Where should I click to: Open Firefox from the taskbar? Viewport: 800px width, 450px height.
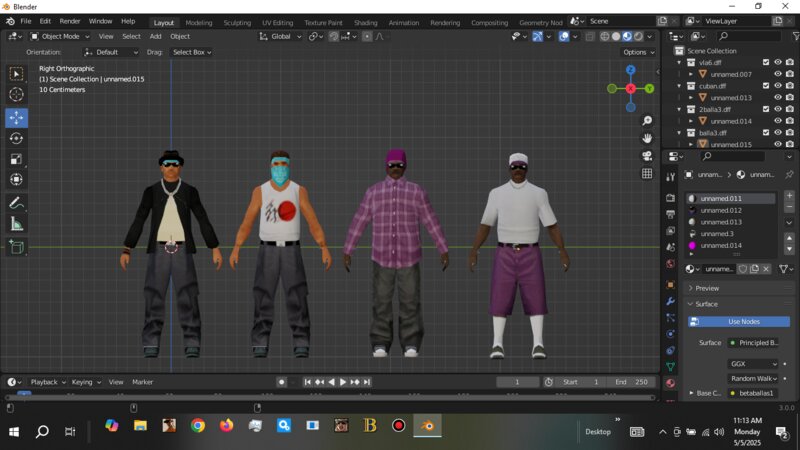(x=227, y=426)
